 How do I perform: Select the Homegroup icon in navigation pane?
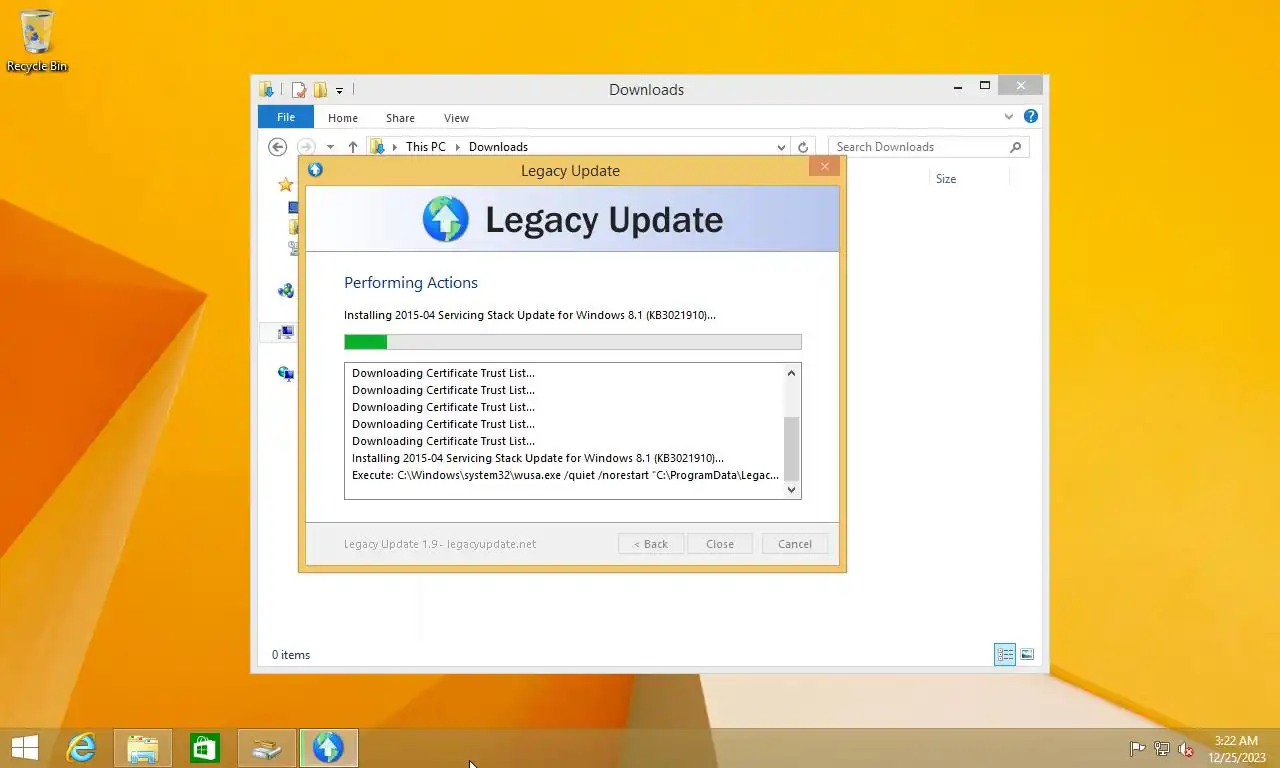coord(286,291)
